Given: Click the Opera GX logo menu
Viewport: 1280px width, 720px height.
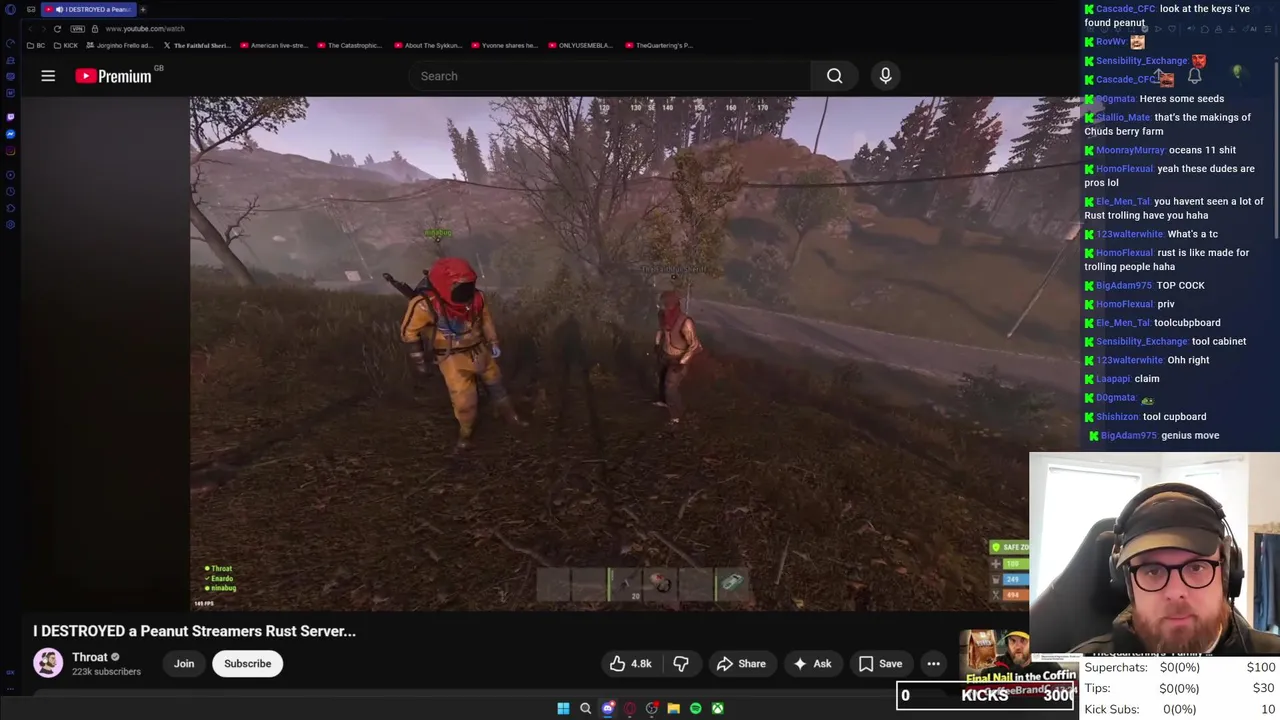Looking at the screenshot, I should (x=10, y=9).
